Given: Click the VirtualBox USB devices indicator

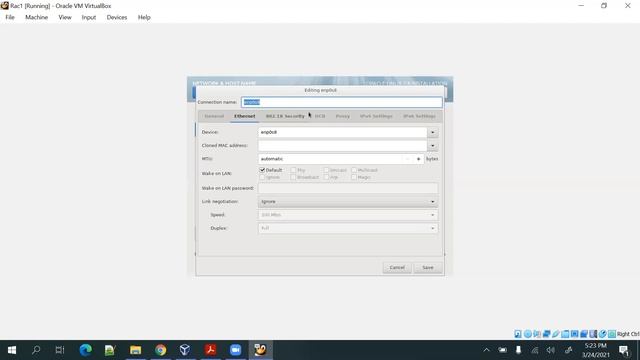Looking at the screenshot, I should 556,334.
